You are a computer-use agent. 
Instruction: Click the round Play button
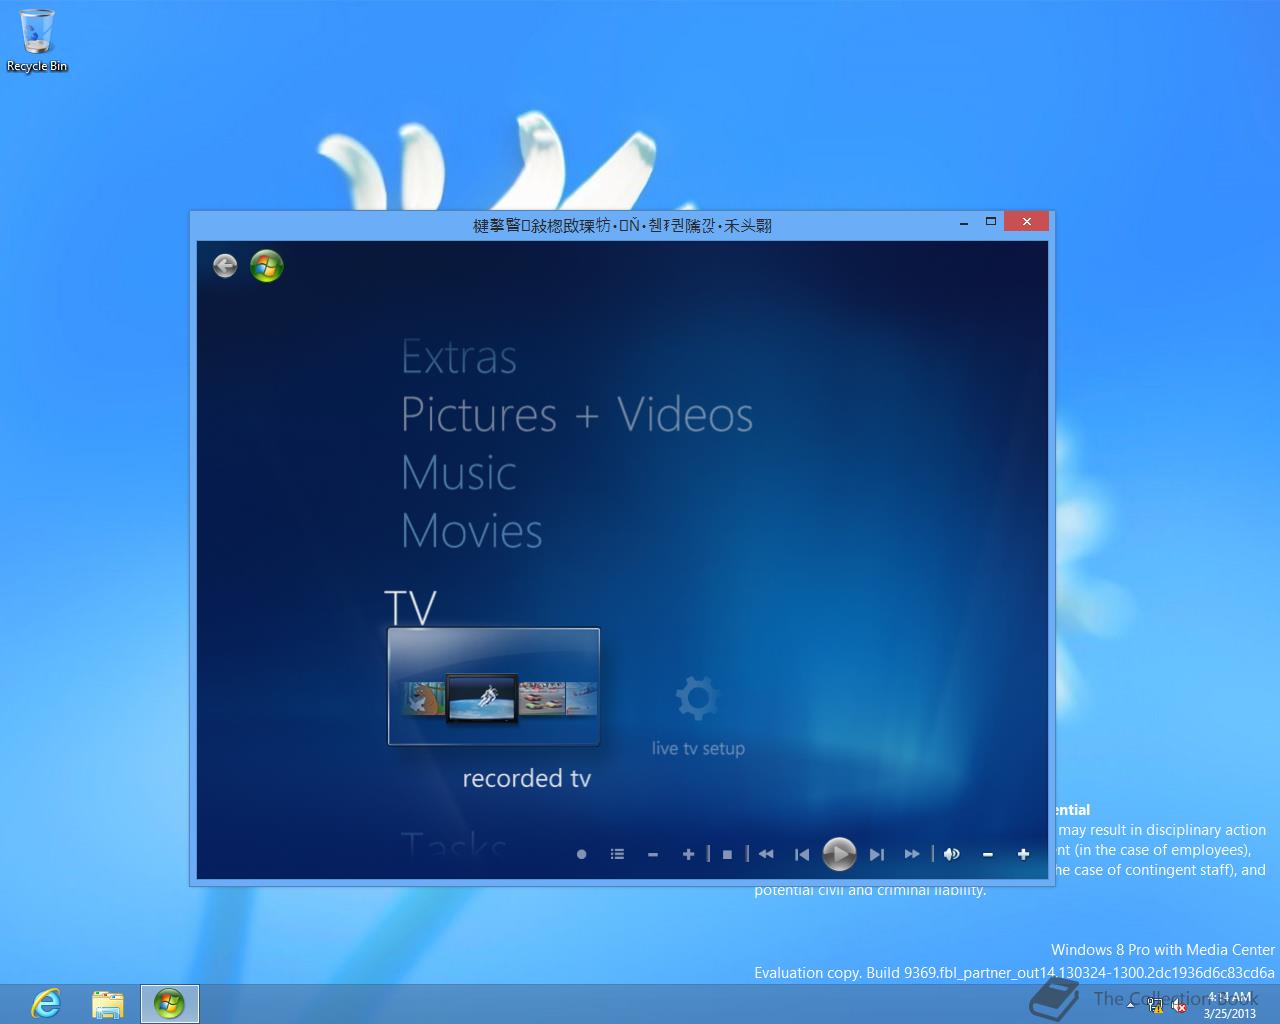coord(839,854)
